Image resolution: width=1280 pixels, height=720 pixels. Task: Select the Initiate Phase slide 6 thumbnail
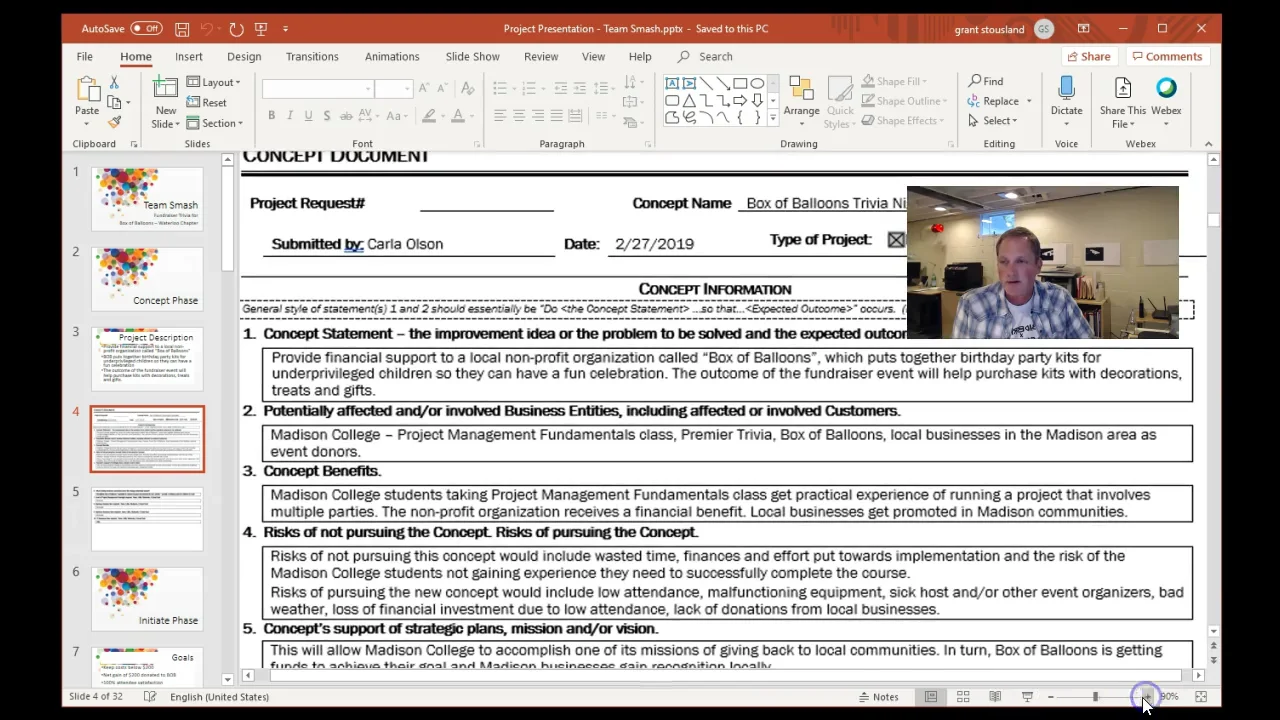tap(147, 600)
